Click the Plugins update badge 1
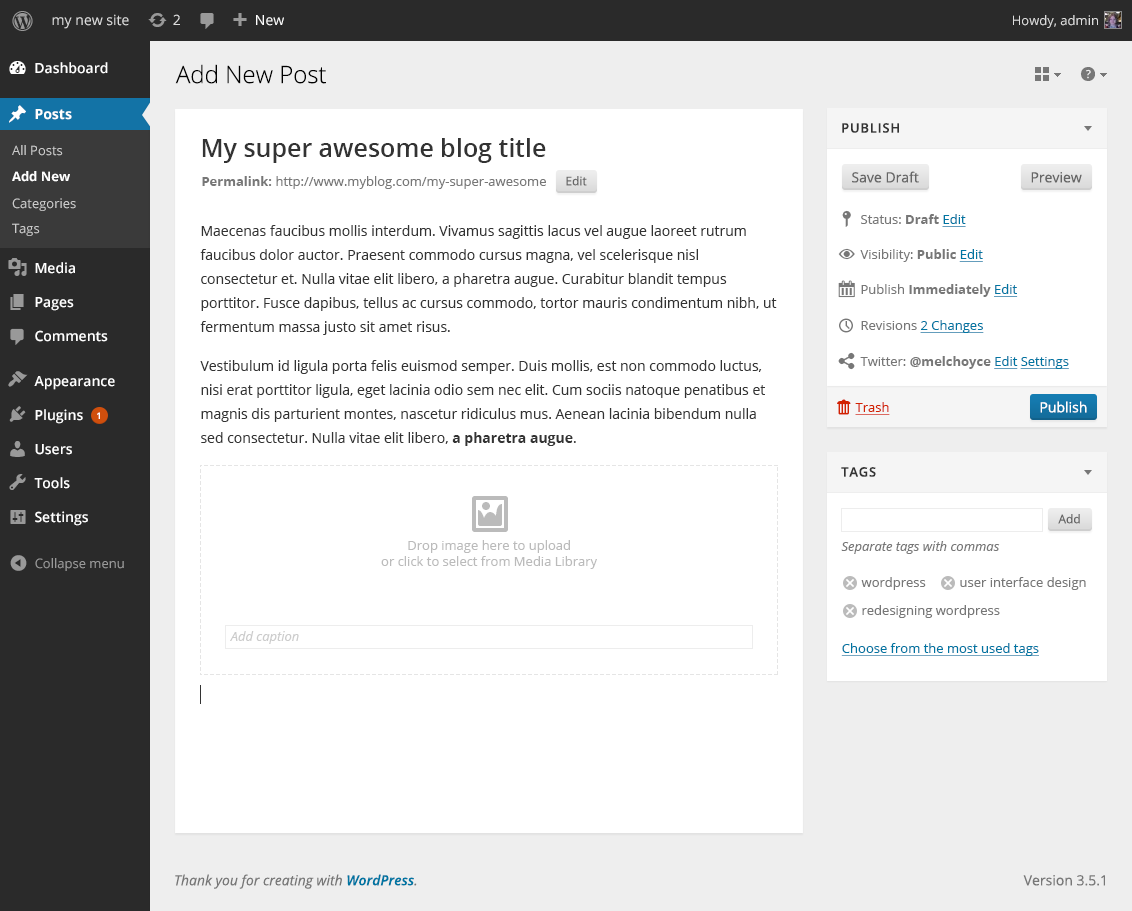 coord(100,415)
